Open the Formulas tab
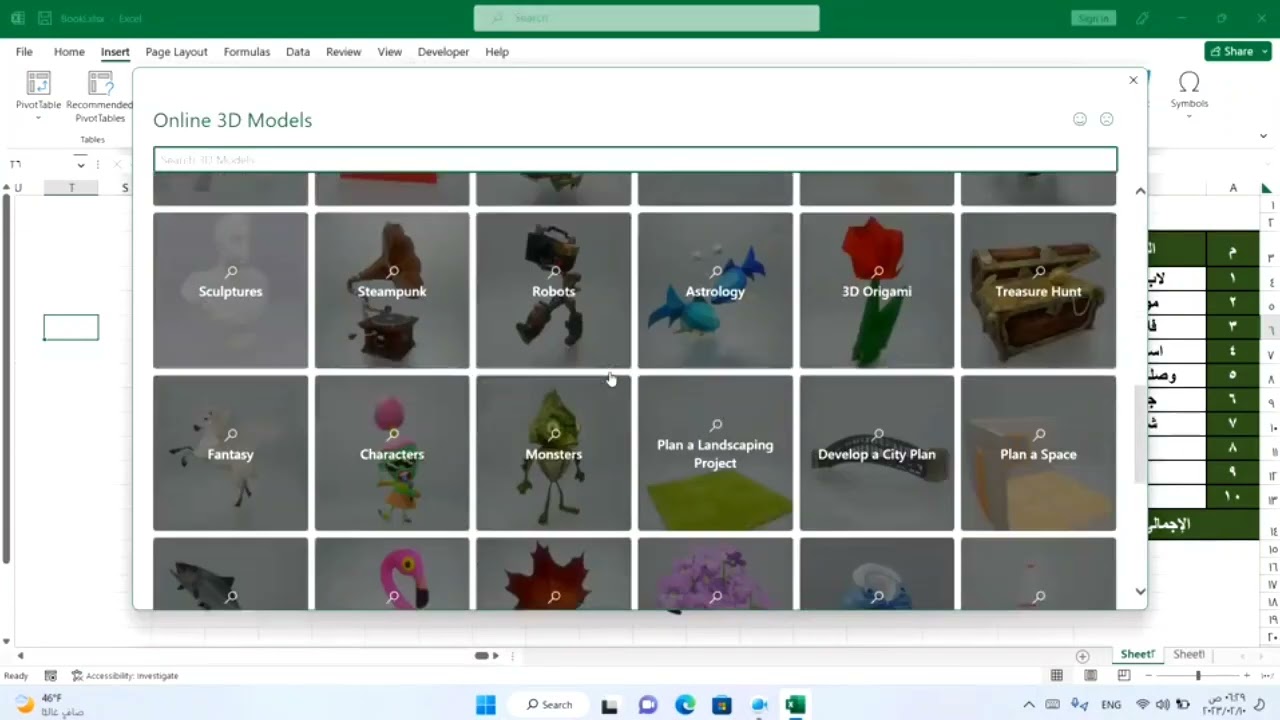This screenshot has height=720, width=1280. pos(247,52)
